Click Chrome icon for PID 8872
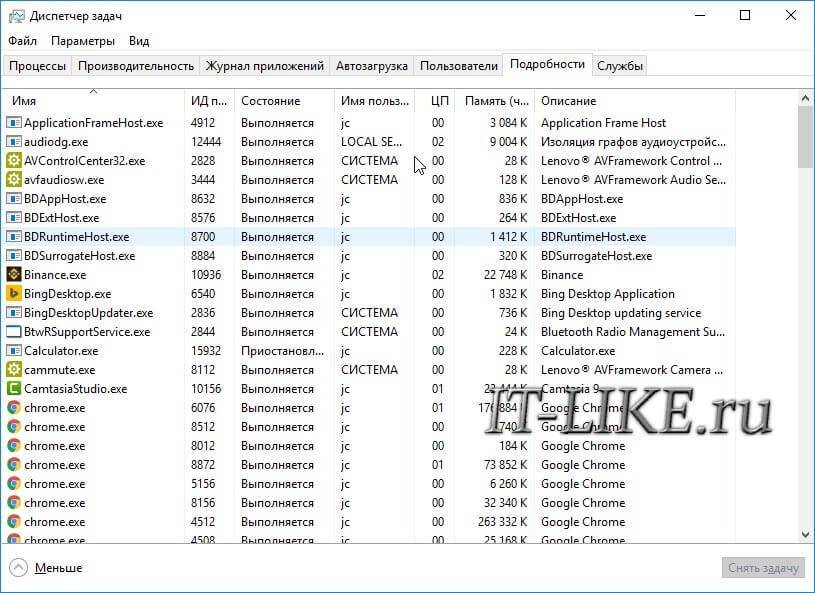Screen dimensions: 815x593 [x=14, y=465]
